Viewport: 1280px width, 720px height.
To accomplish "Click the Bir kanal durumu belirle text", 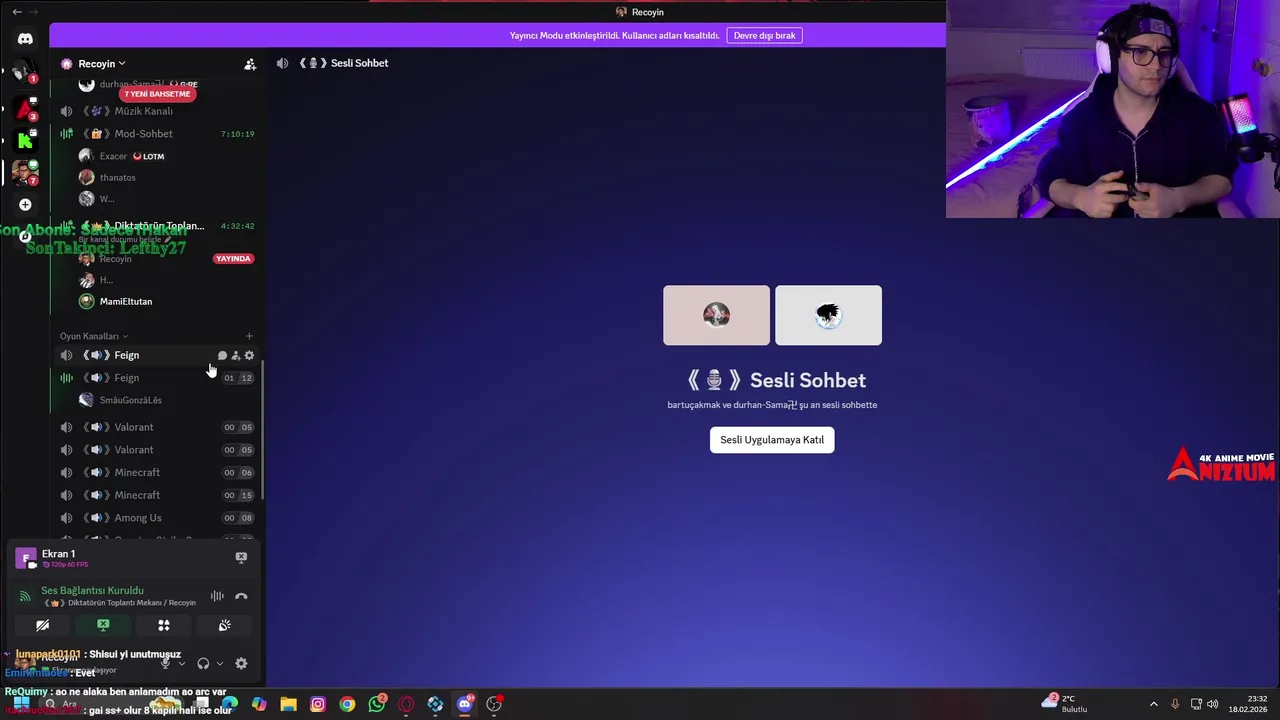I will 119,240.
